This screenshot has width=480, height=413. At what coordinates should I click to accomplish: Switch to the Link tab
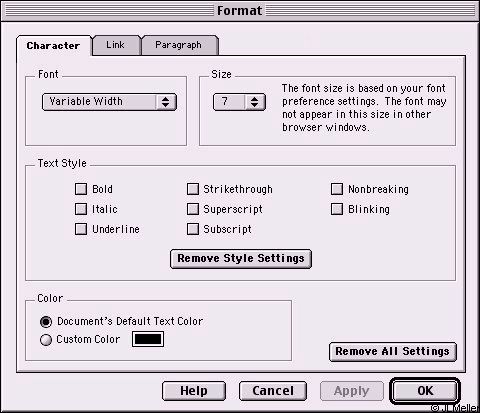coord(116,45)
